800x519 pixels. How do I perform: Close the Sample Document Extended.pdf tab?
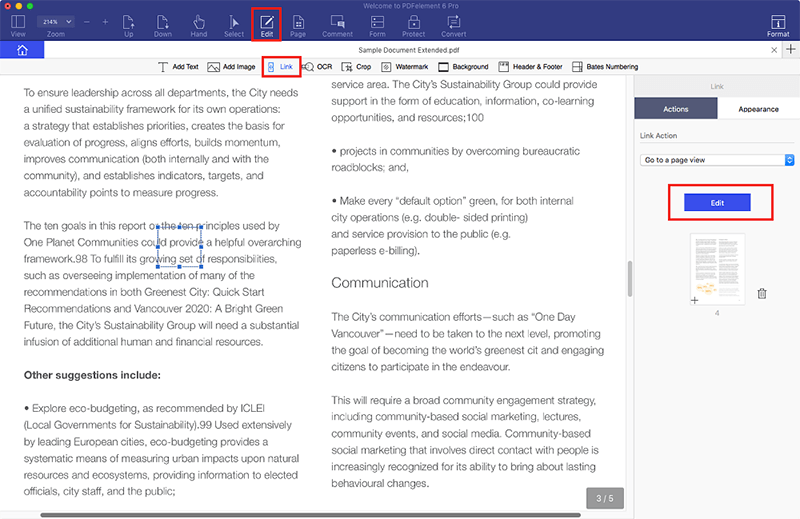[774, 50]
